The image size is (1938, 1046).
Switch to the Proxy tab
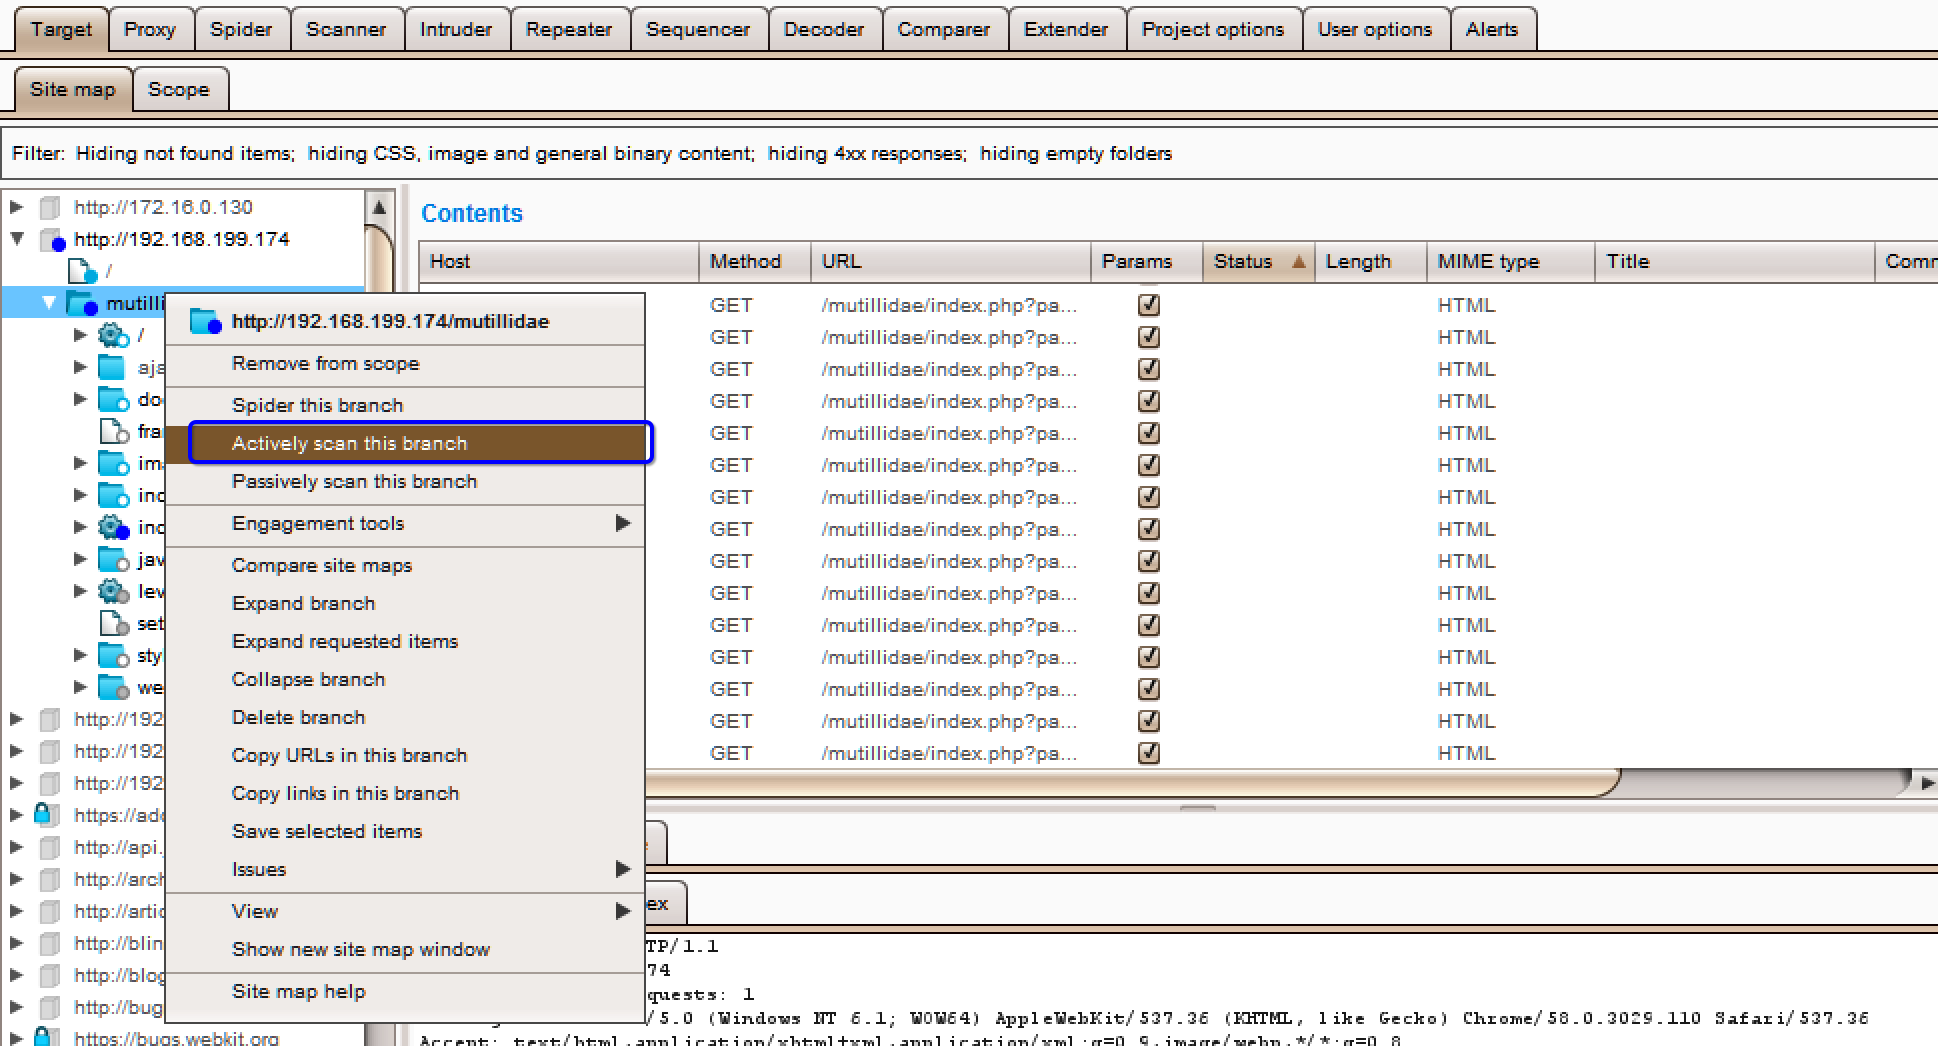point(150,30)
